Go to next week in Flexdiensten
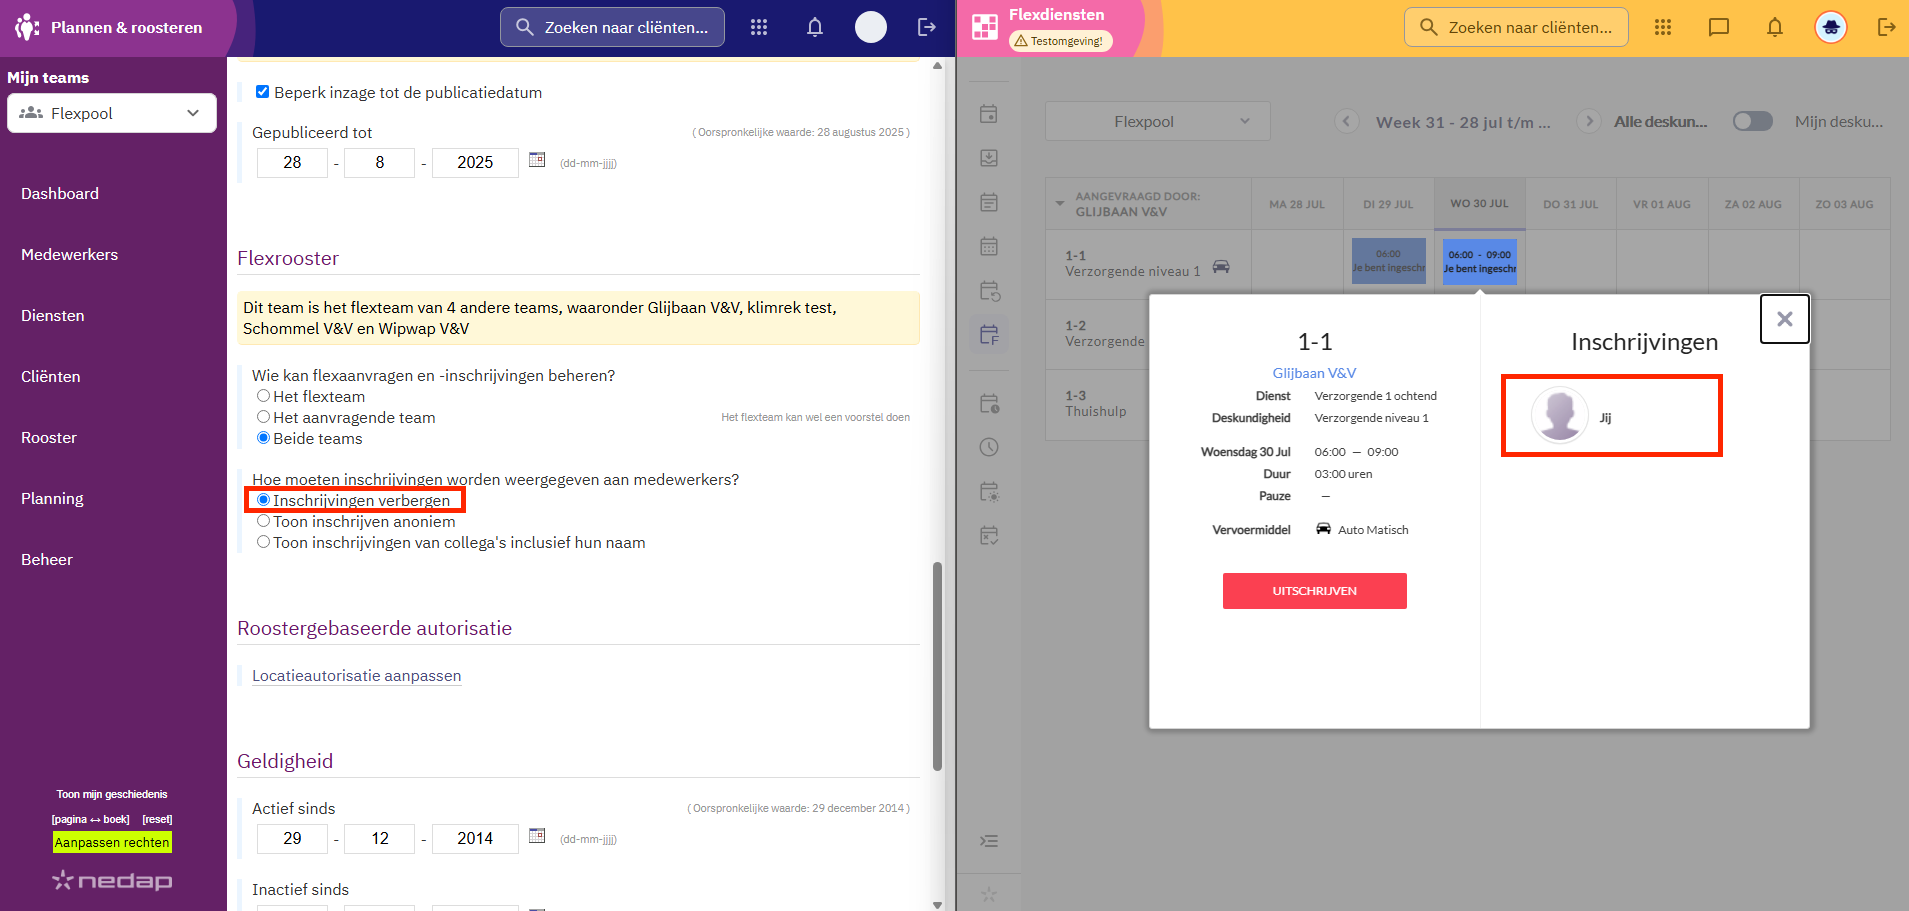 [x=1589, y=121]
